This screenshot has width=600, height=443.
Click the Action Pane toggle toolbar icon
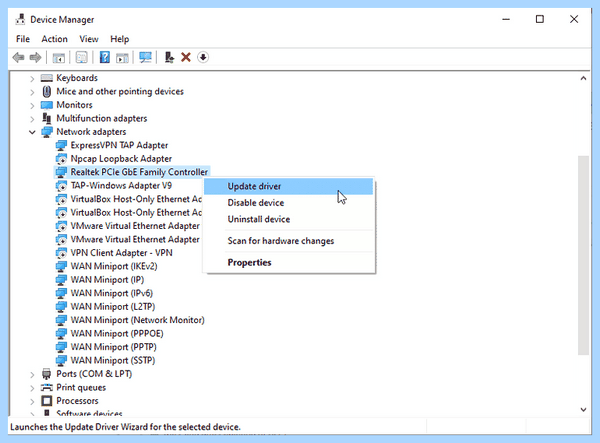pos(122,57)
